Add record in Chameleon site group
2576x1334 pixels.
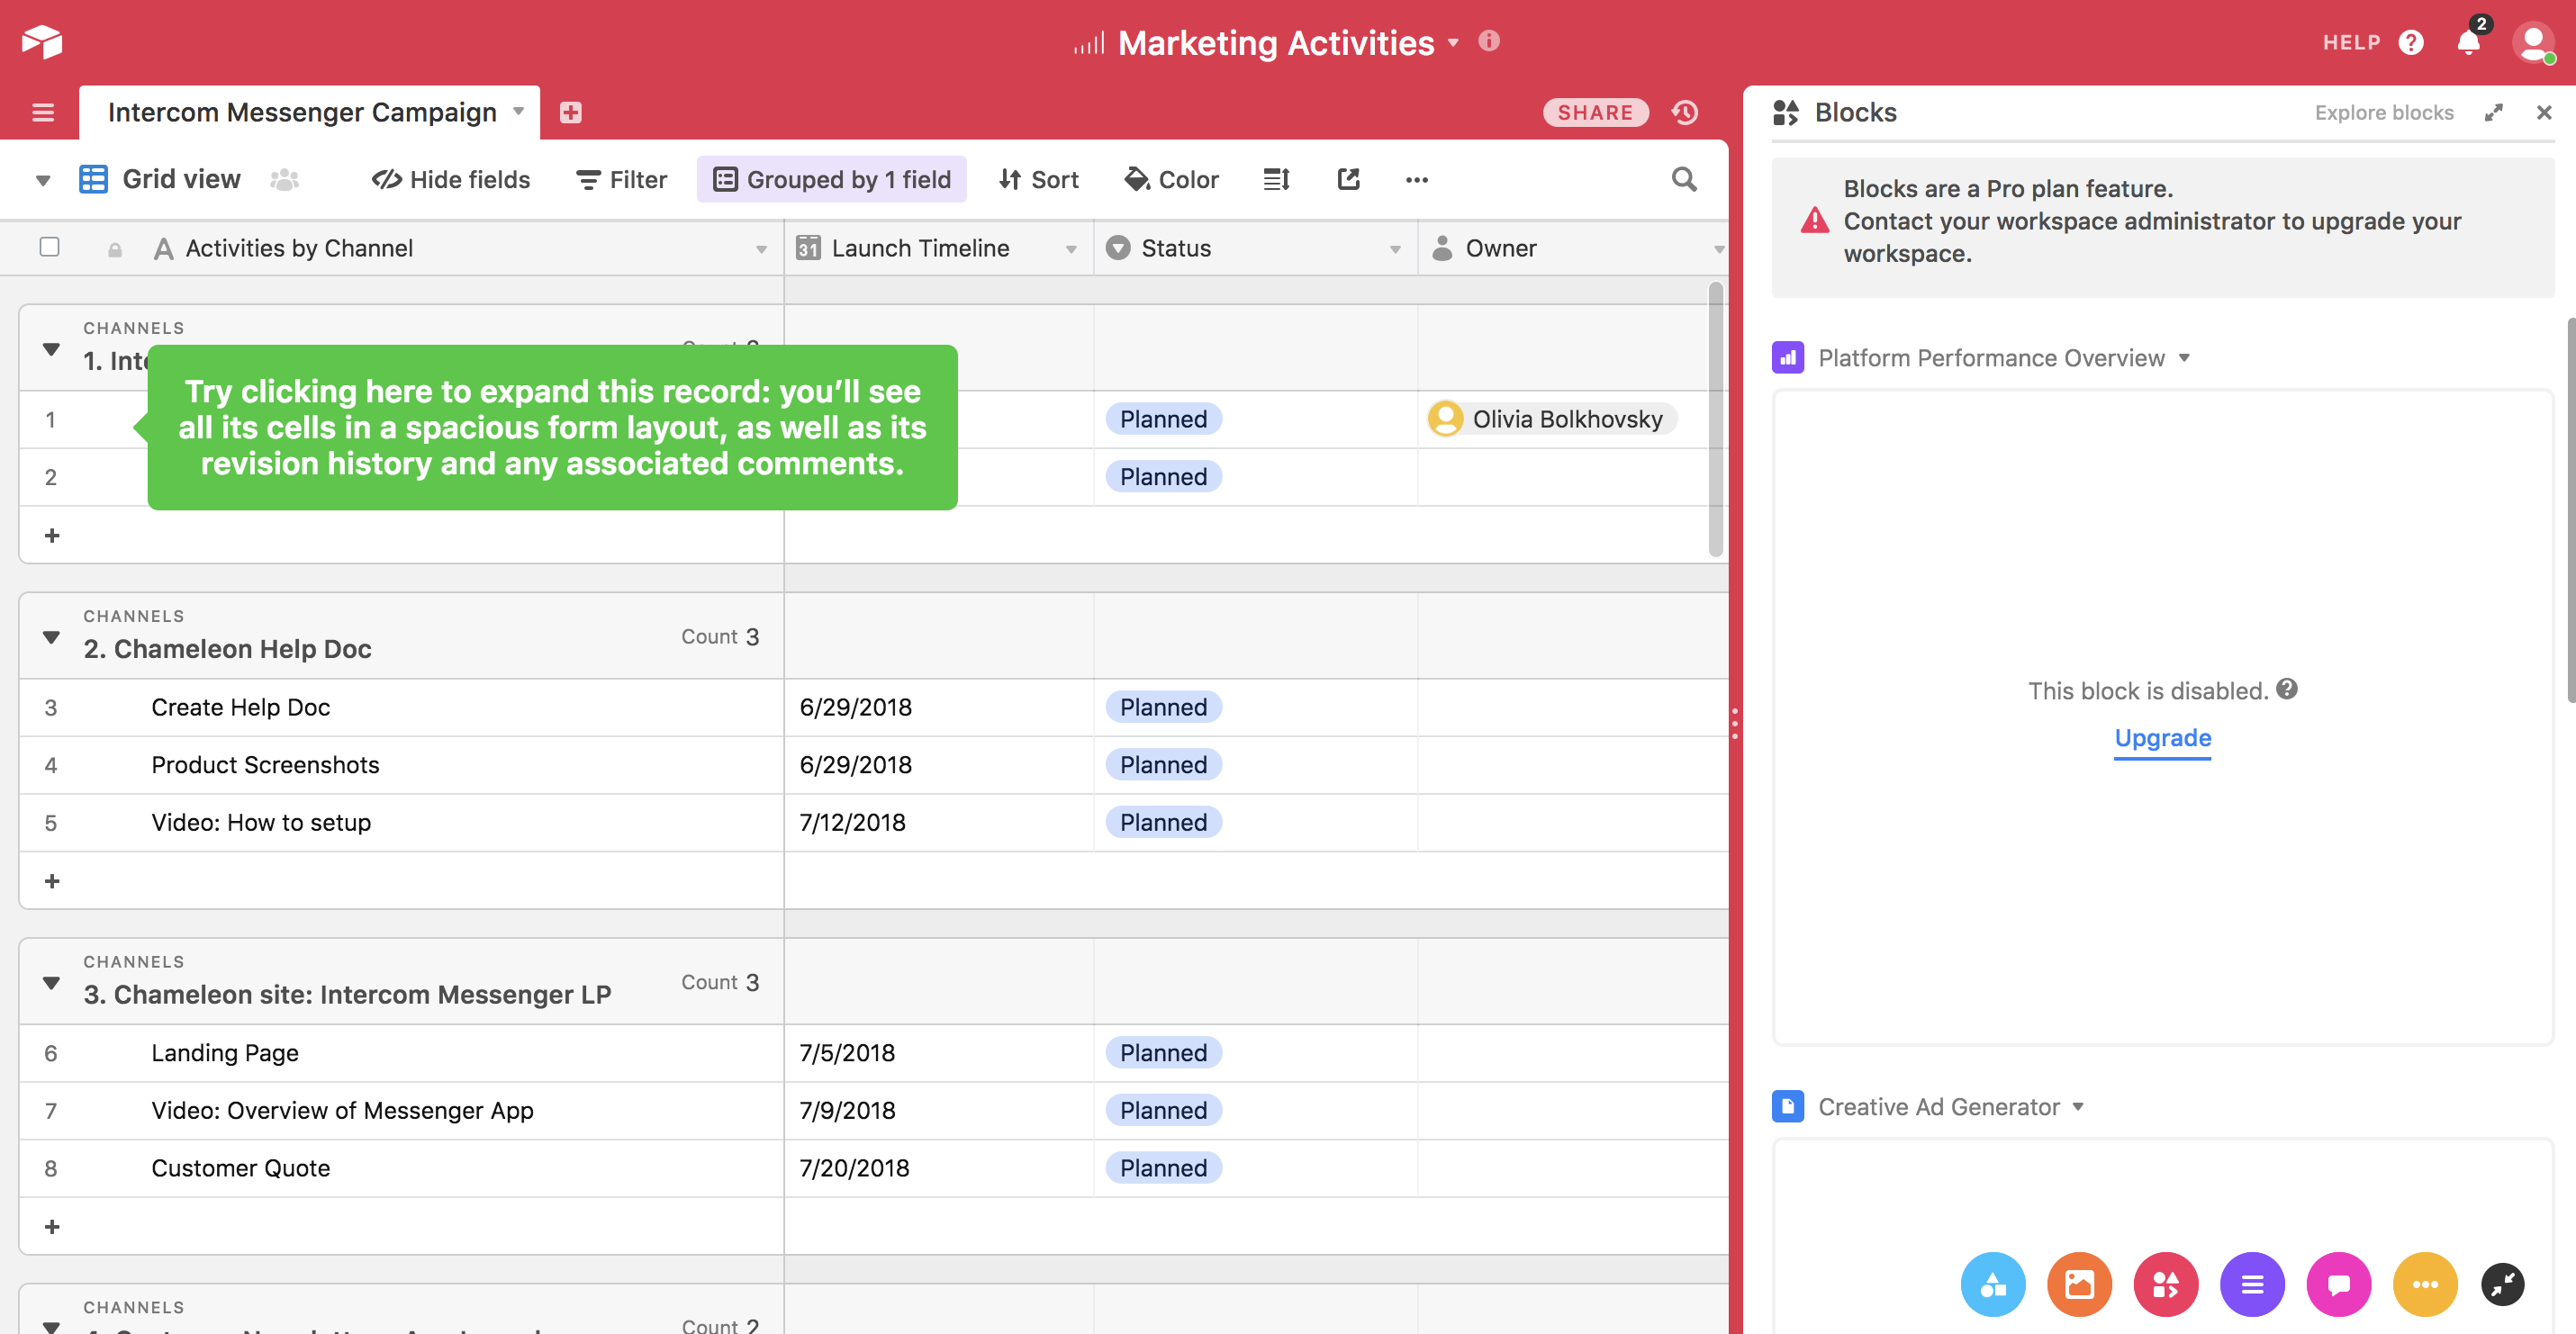(52, 1227)
